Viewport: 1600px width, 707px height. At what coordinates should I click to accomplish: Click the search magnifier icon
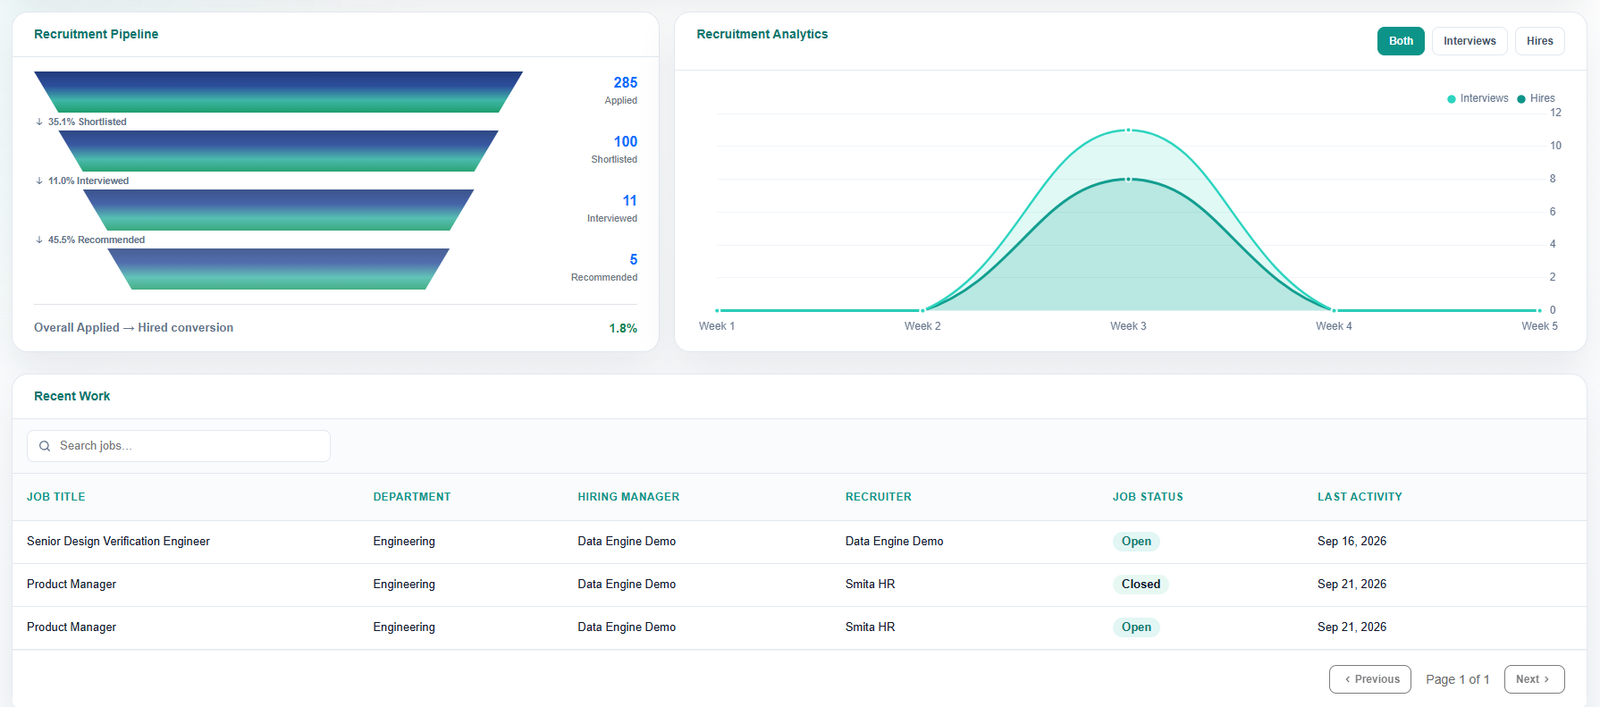tap(45, 446)
